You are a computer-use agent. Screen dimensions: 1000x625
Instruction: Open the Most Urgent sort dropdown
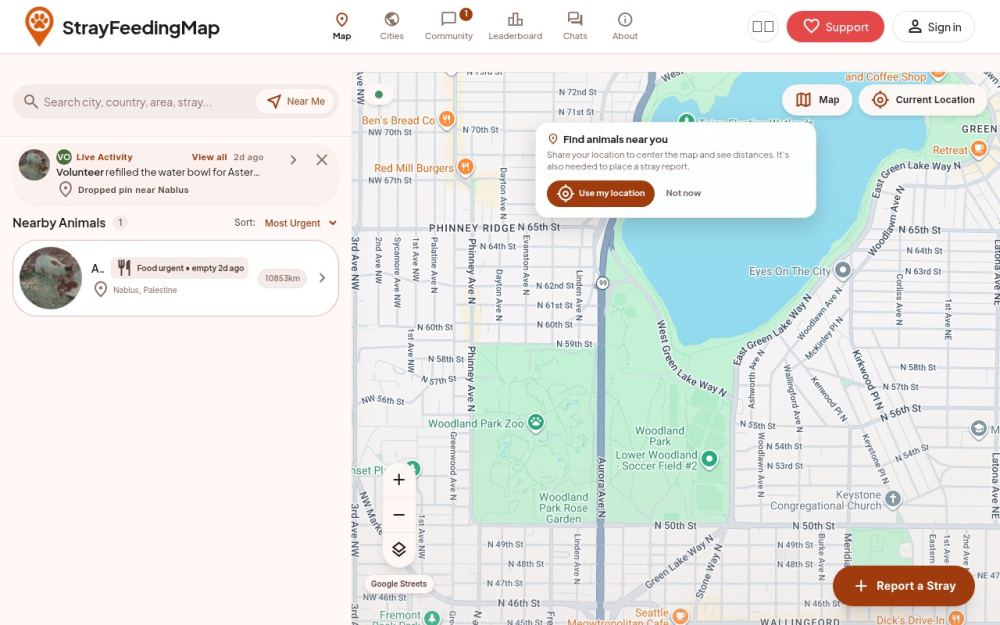tap(300, 223)
